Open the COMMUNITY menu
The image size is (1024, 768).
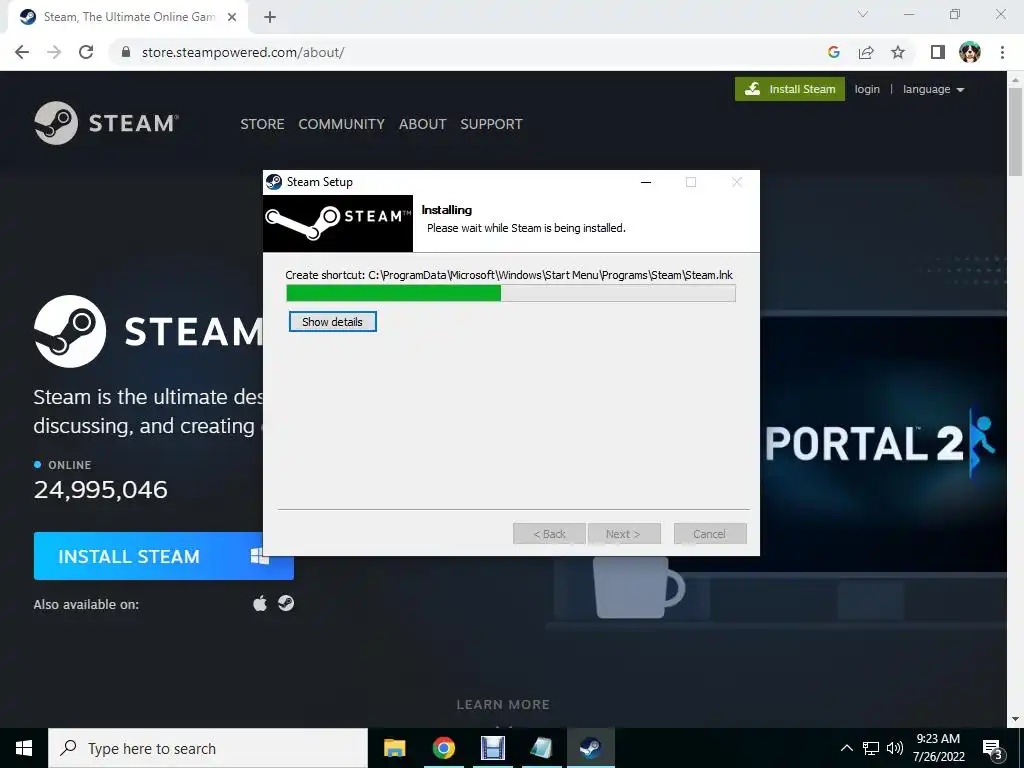coord(341,124)
